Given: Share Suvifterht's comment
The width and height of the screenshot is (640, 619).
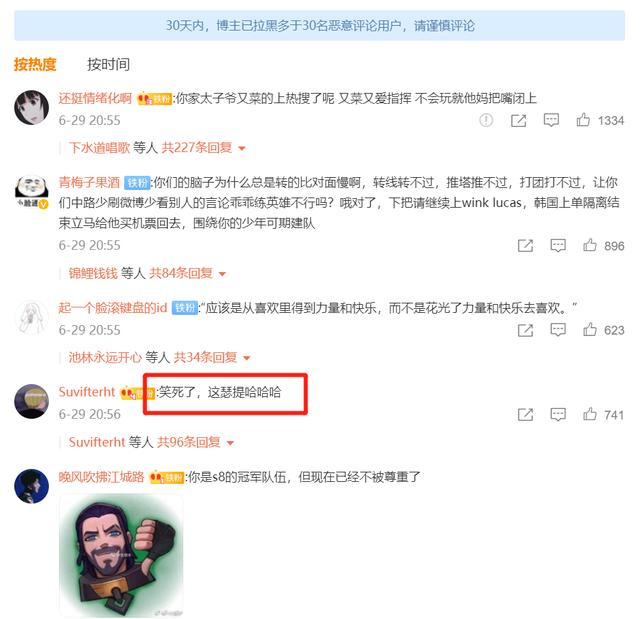Looking at the screenshot, I should pos(525,415).
